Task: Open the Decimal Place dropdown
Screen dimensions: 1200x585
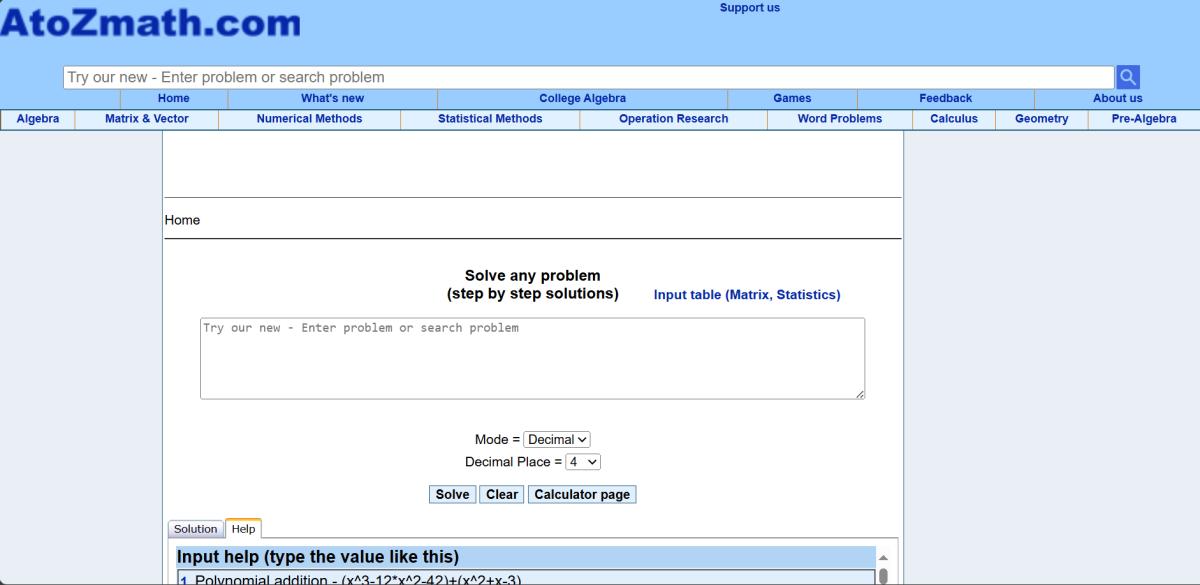Action: (581, 461)
